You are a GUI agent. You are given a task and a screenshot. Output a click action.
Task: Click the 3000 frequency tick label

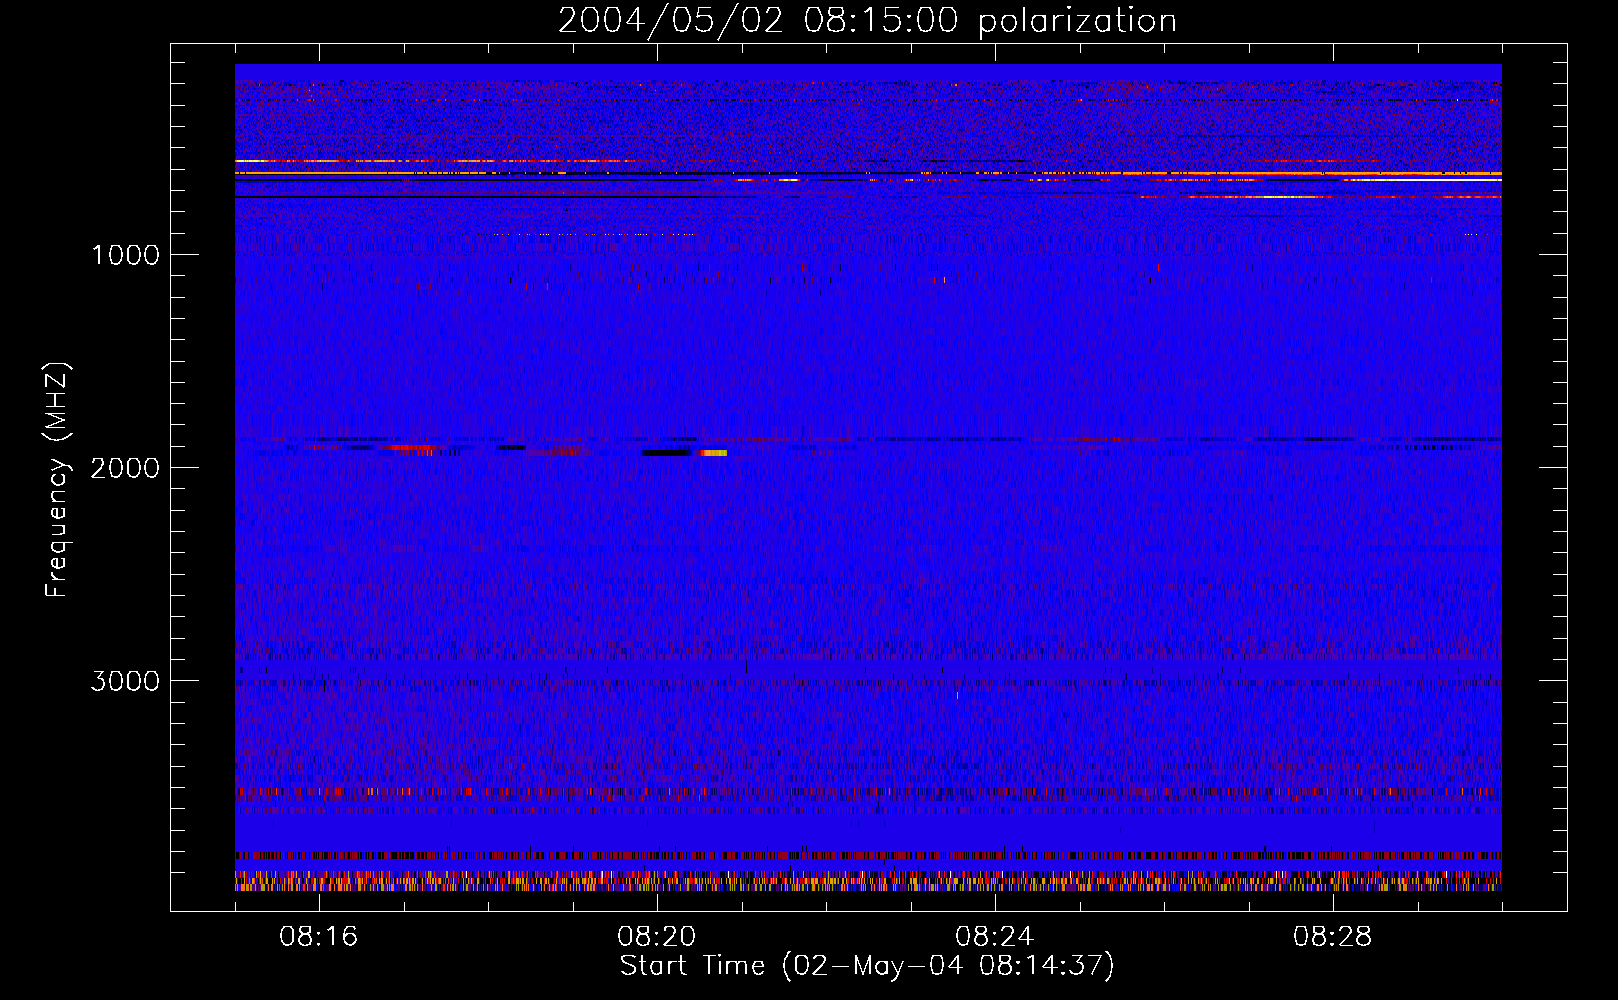click(125, 681)
